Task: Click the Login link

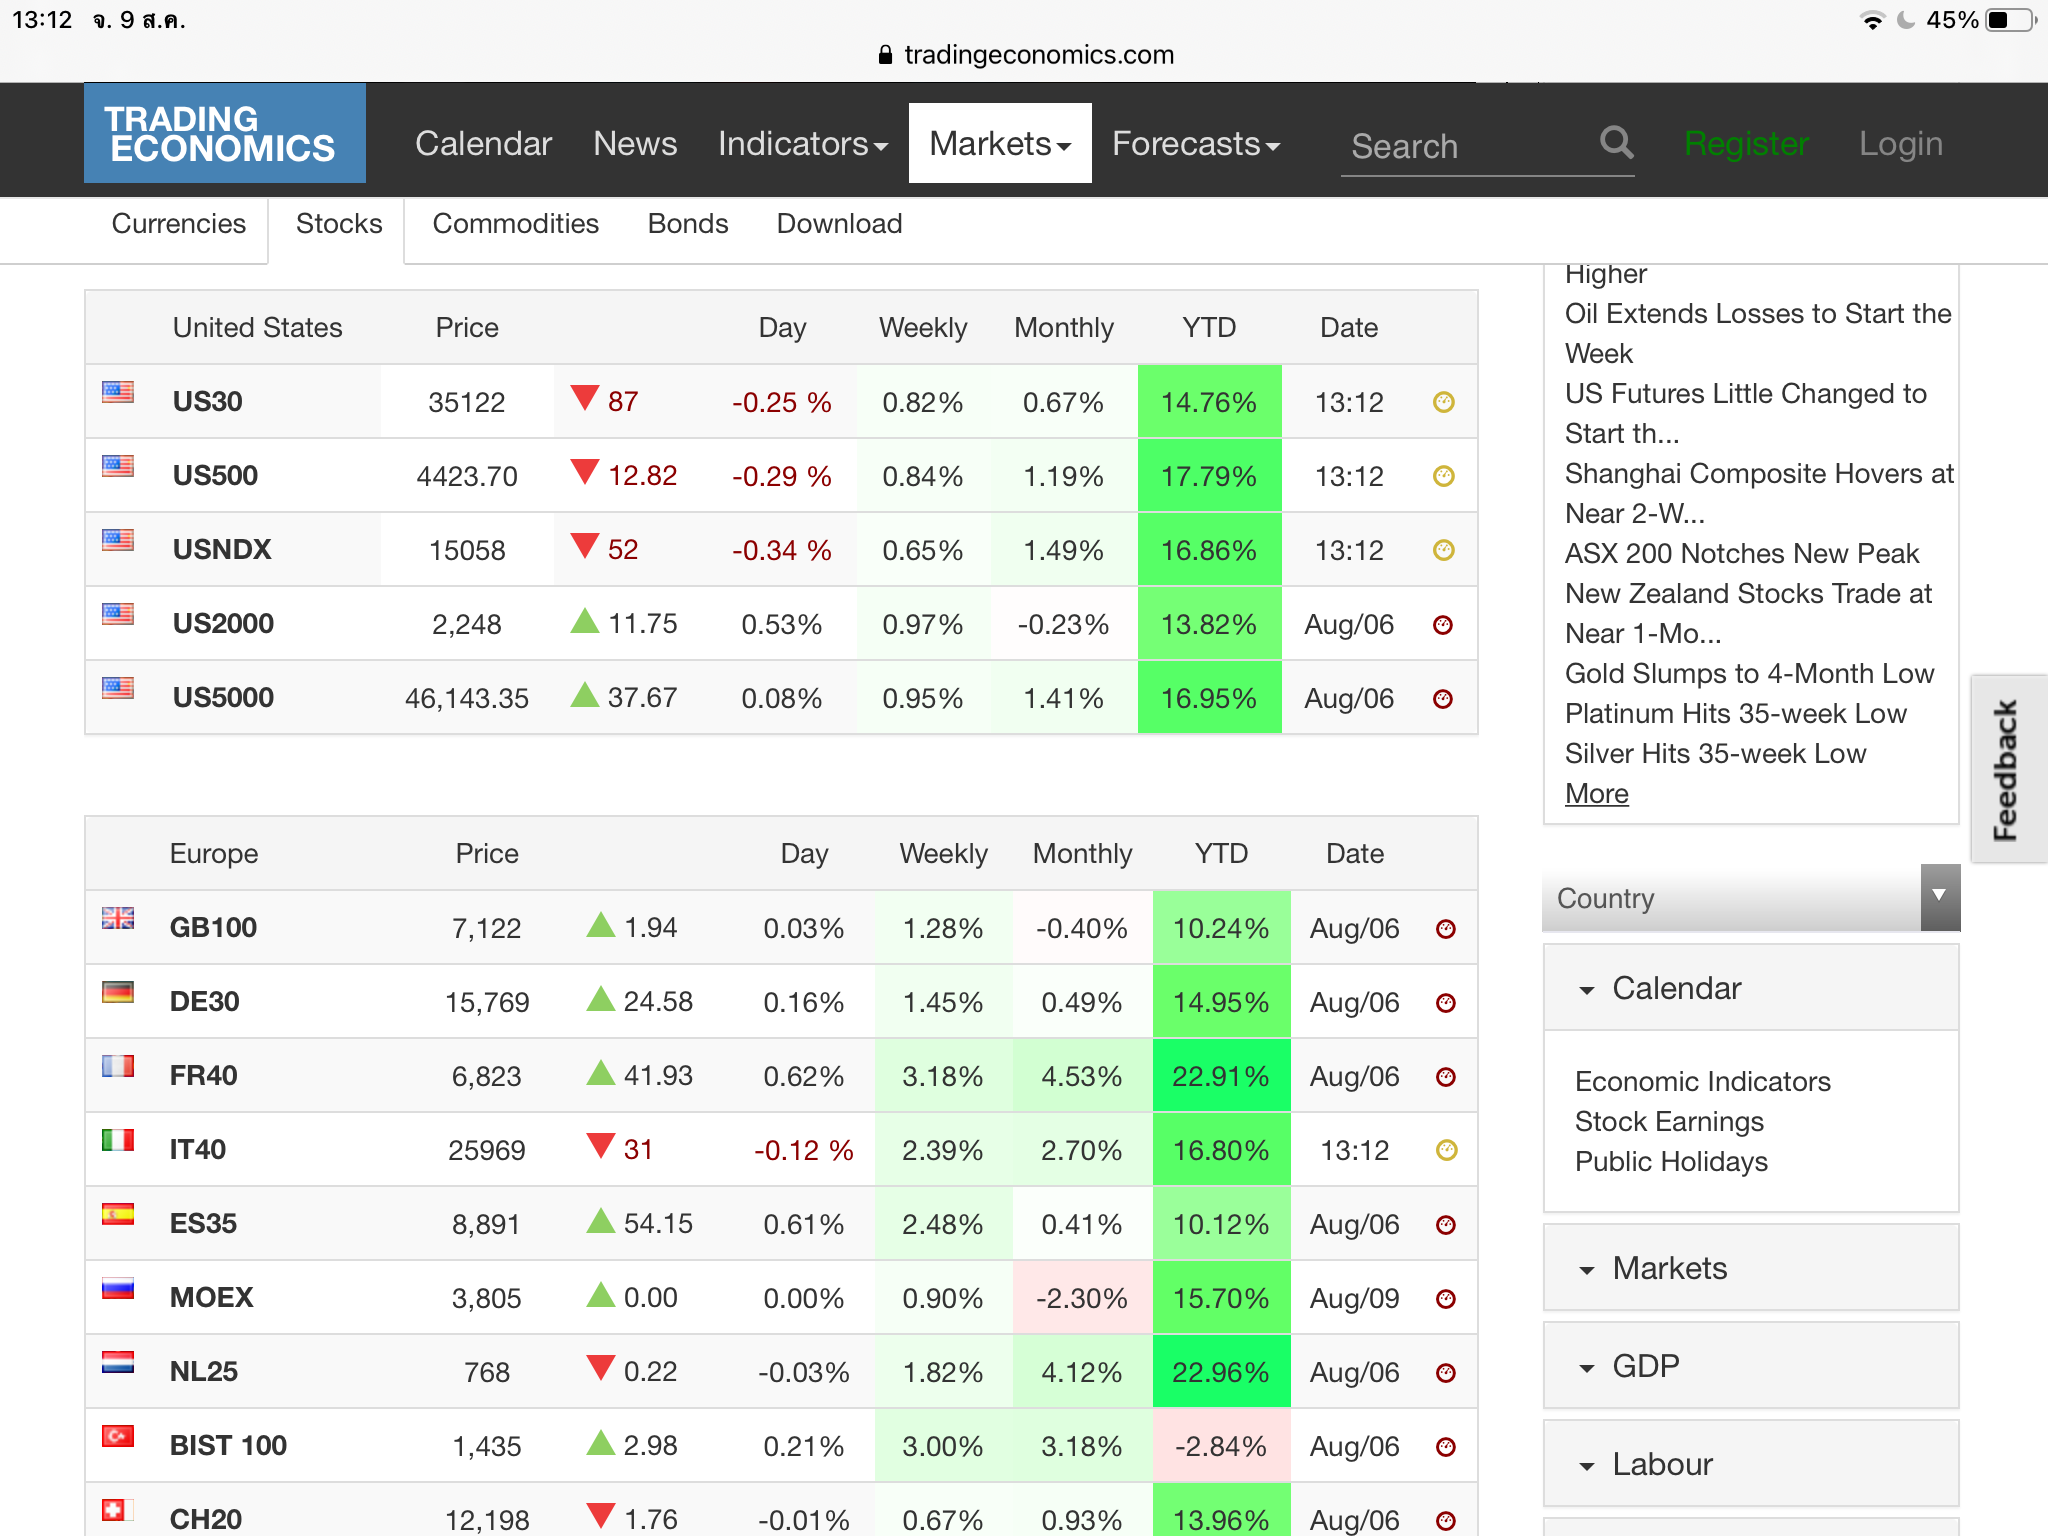Action: (x=1900, y=144)
